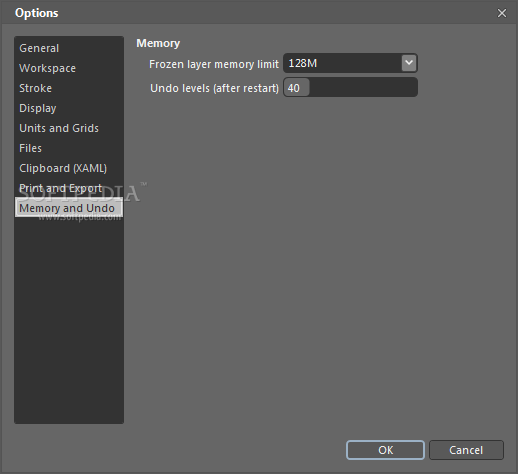Close the Options window with X
Screen dimensions: 518x474
[502, 13]
